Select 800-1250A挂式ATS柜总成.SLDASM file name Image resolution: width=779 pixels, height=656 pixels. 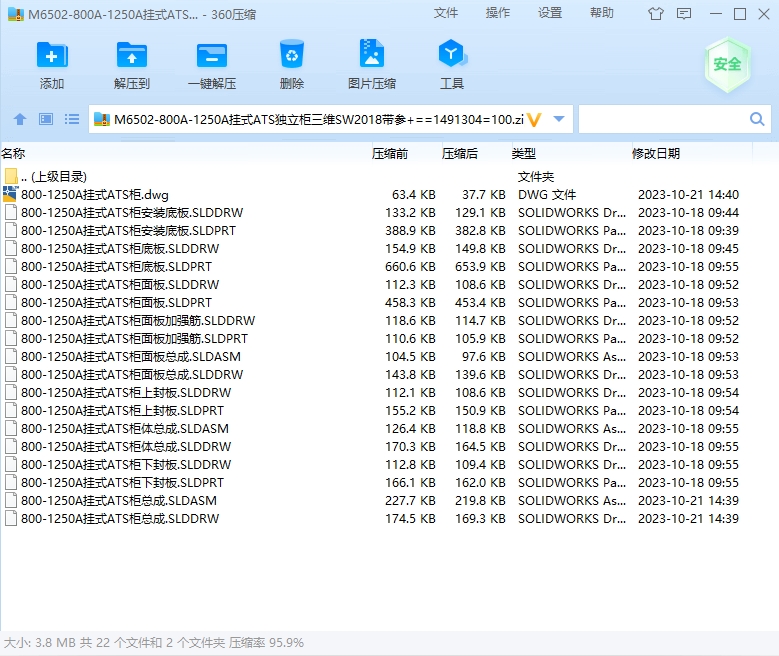119,500
